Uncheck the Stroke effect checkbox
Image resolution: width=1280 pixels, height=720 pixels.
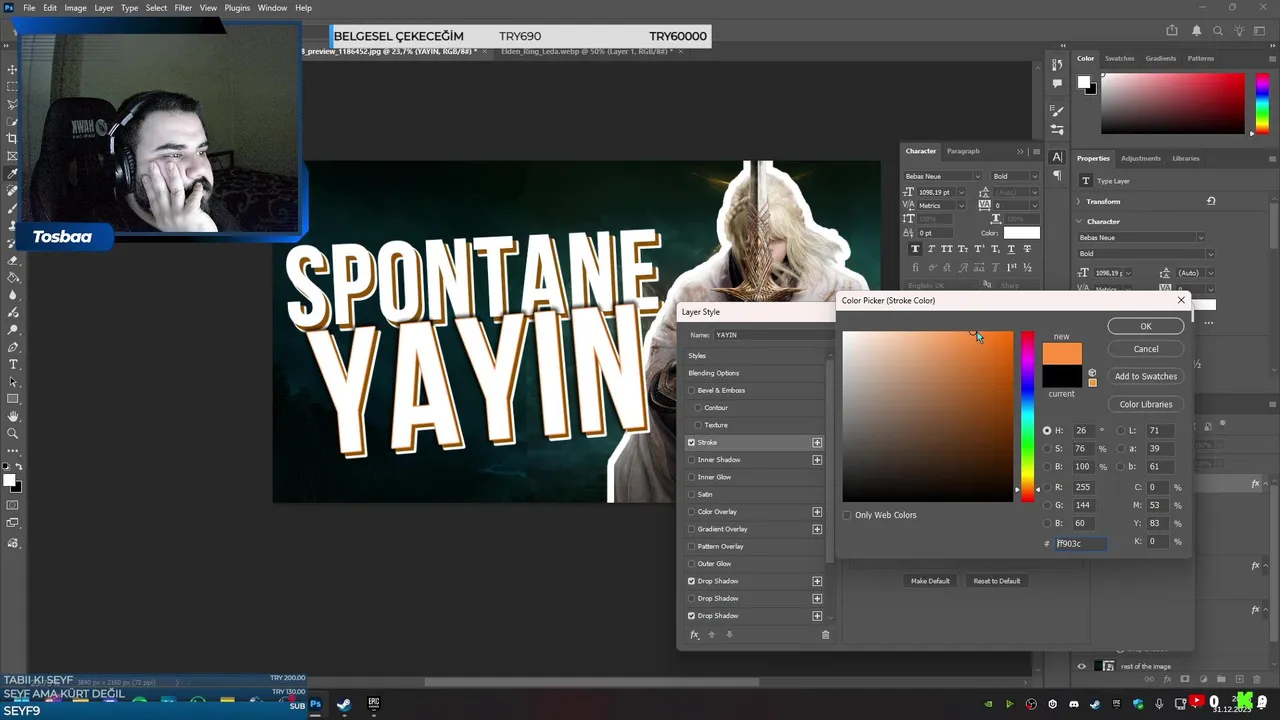[691, 442]
